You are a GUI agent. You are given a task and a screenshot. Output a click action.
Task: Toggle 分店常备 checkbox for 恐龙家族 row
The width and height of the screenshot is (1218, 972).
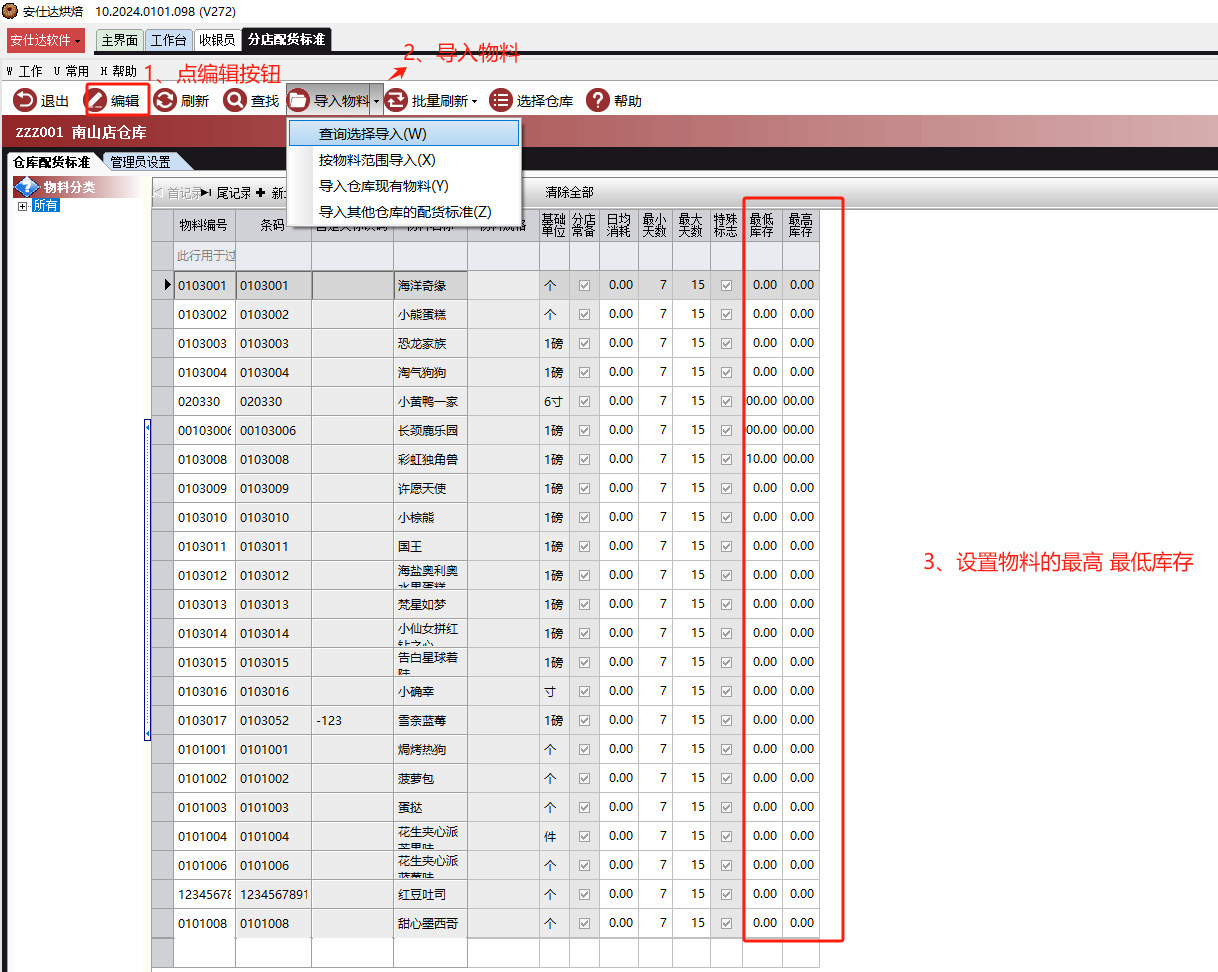click(585, 343)
